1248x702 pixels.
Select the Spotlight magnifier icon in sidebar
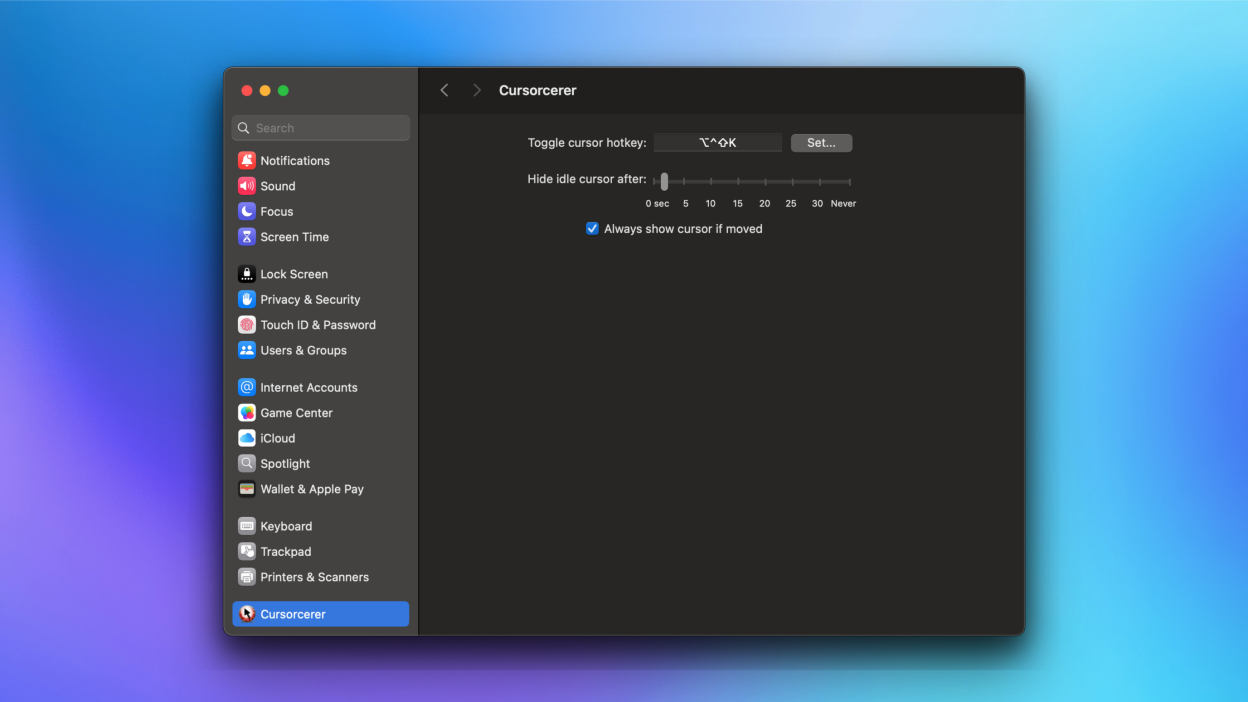(247, 464)
